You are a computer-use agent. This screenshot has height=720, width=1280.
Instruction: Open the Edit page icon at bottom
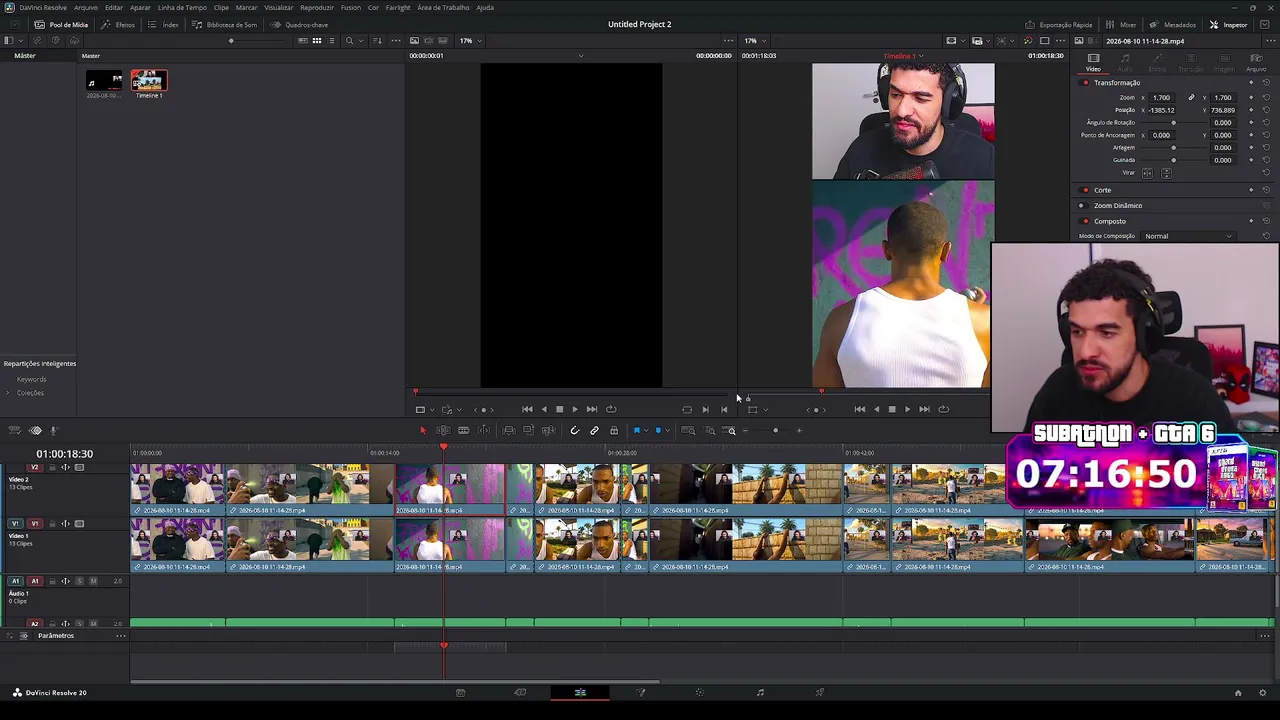[x=580, y=692]
